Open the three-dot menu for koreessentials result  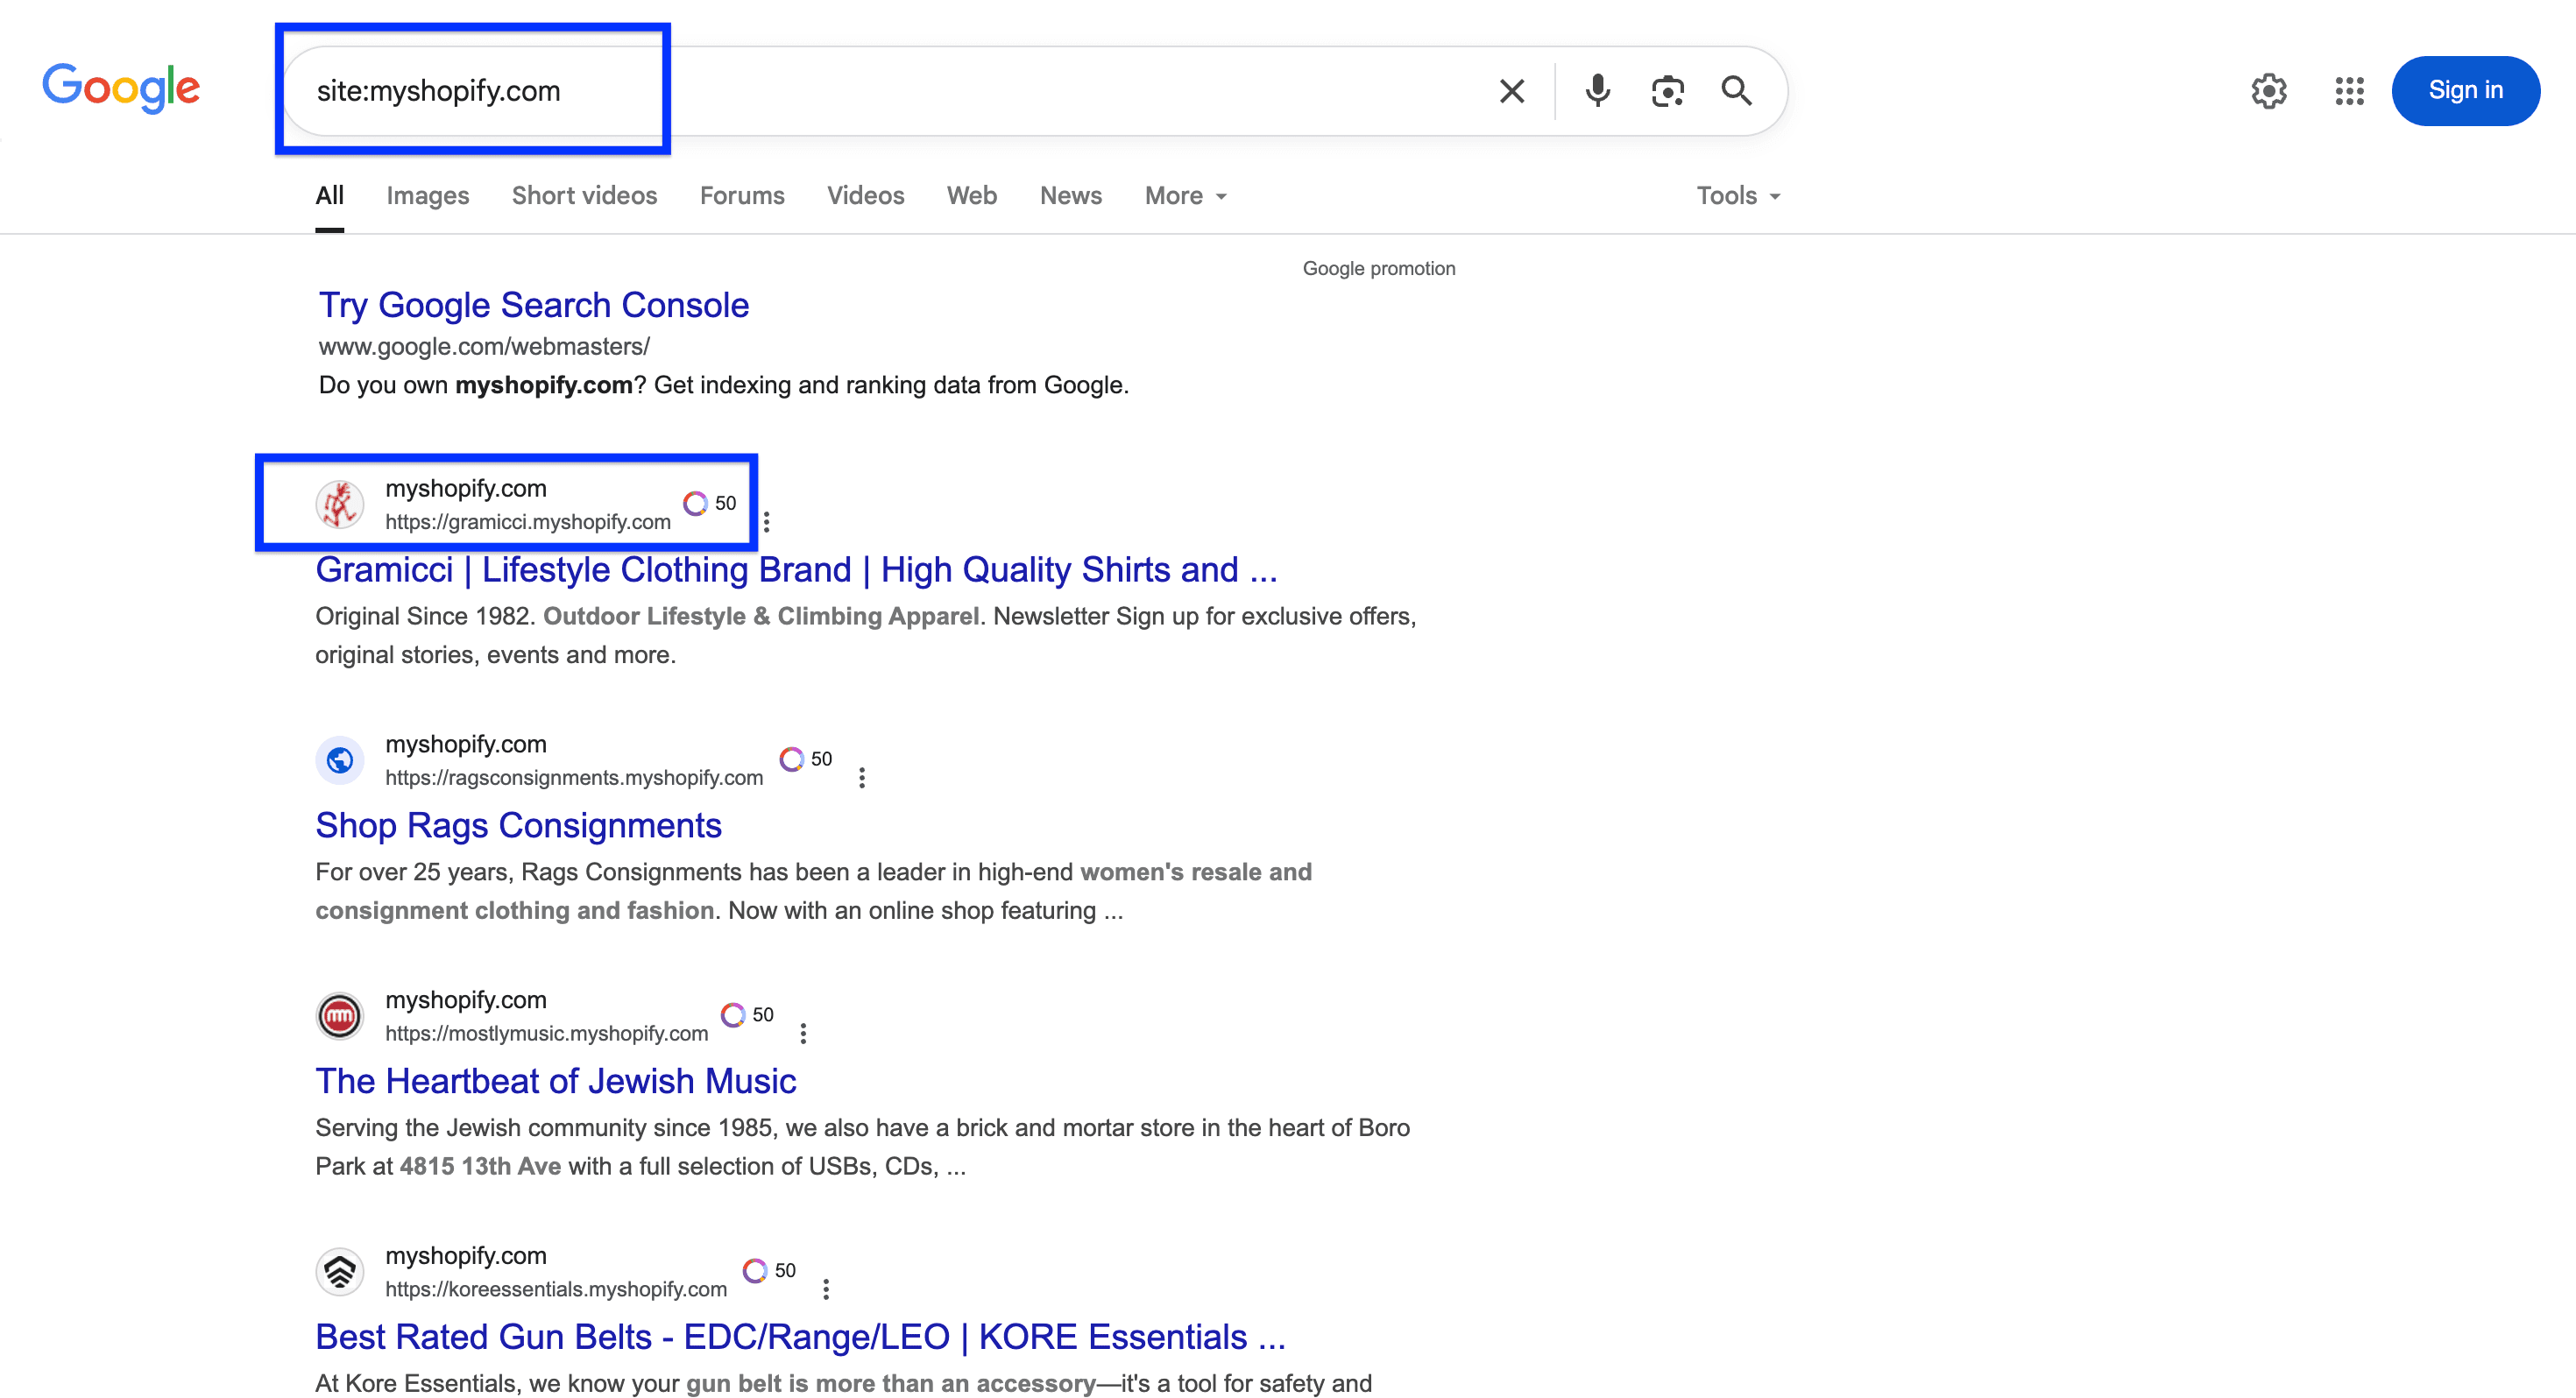[x=826, y=1289]
